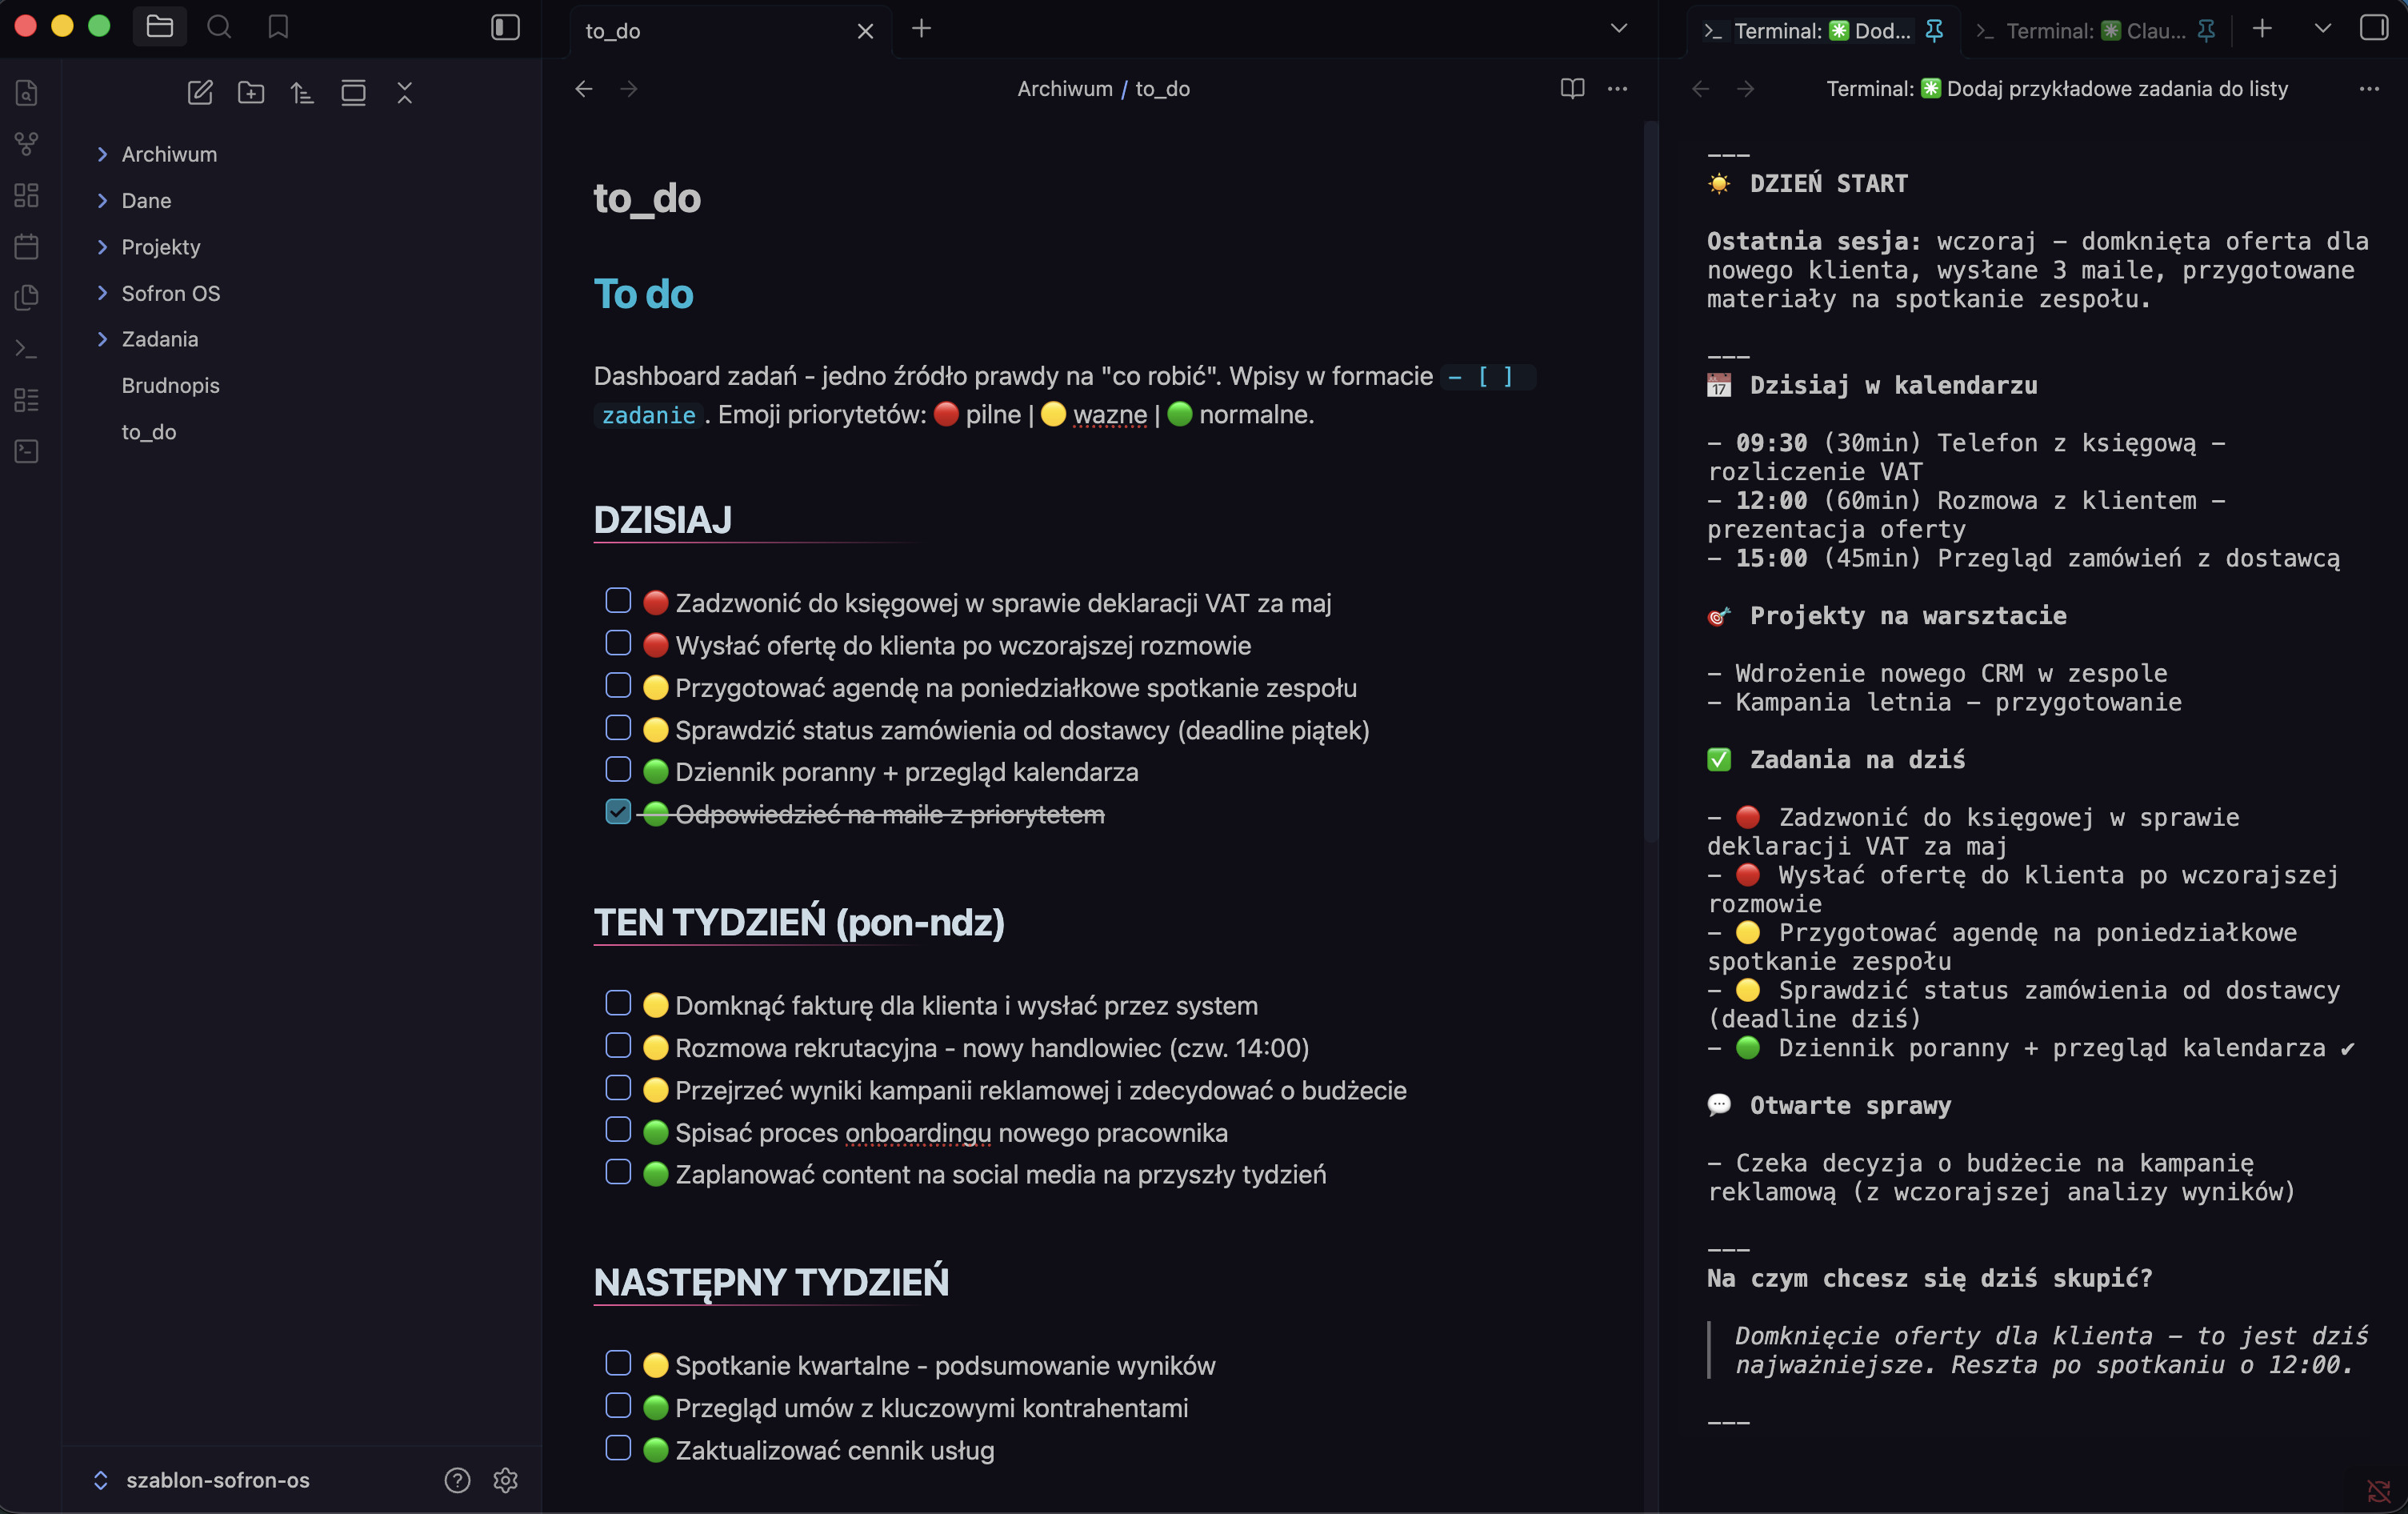This screenshot has height=1514, width=2408.
Task: Switch to the Terminal Clau... tab
Action: pos(2096,31)
